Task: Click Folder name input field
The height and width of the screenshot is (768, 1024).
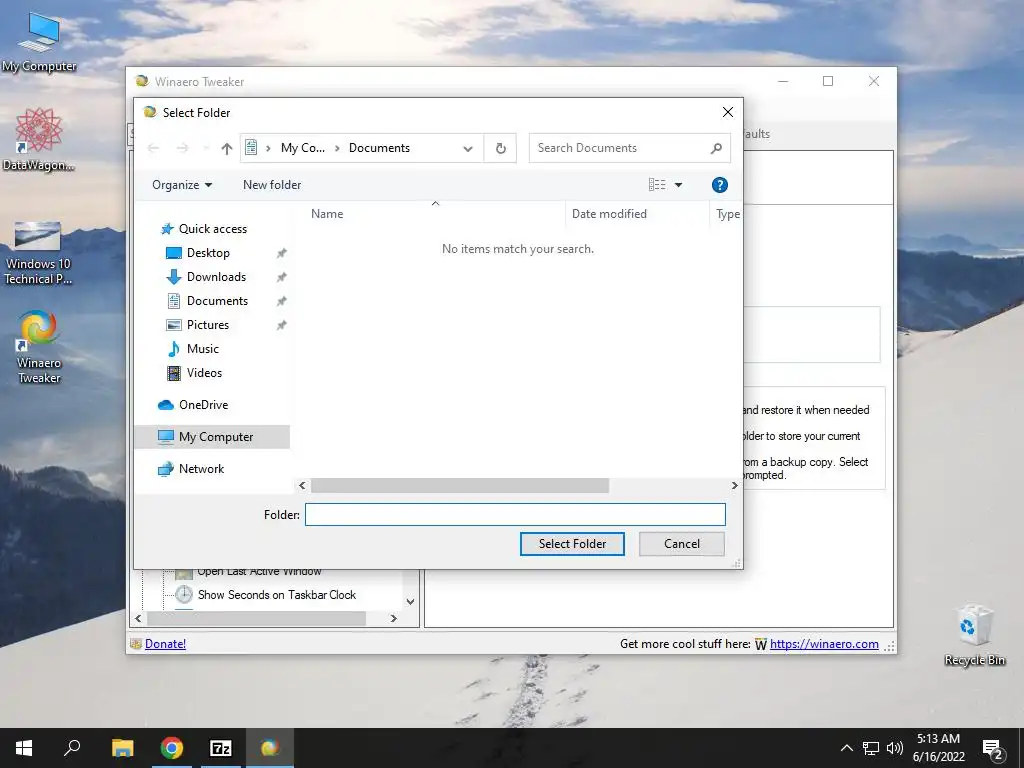Action: [515, 515]
